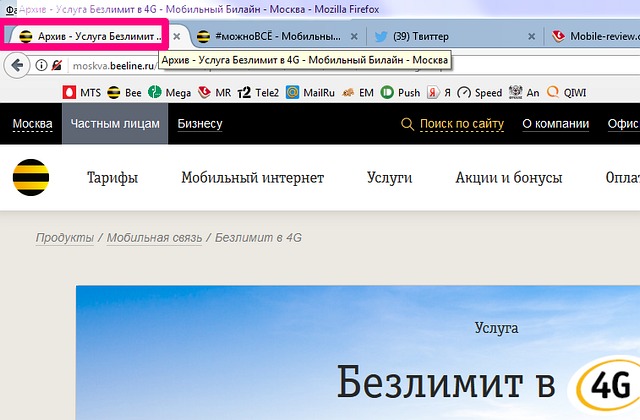
Task: Open the Tele2 bookmark
Action: coord(258,93)
